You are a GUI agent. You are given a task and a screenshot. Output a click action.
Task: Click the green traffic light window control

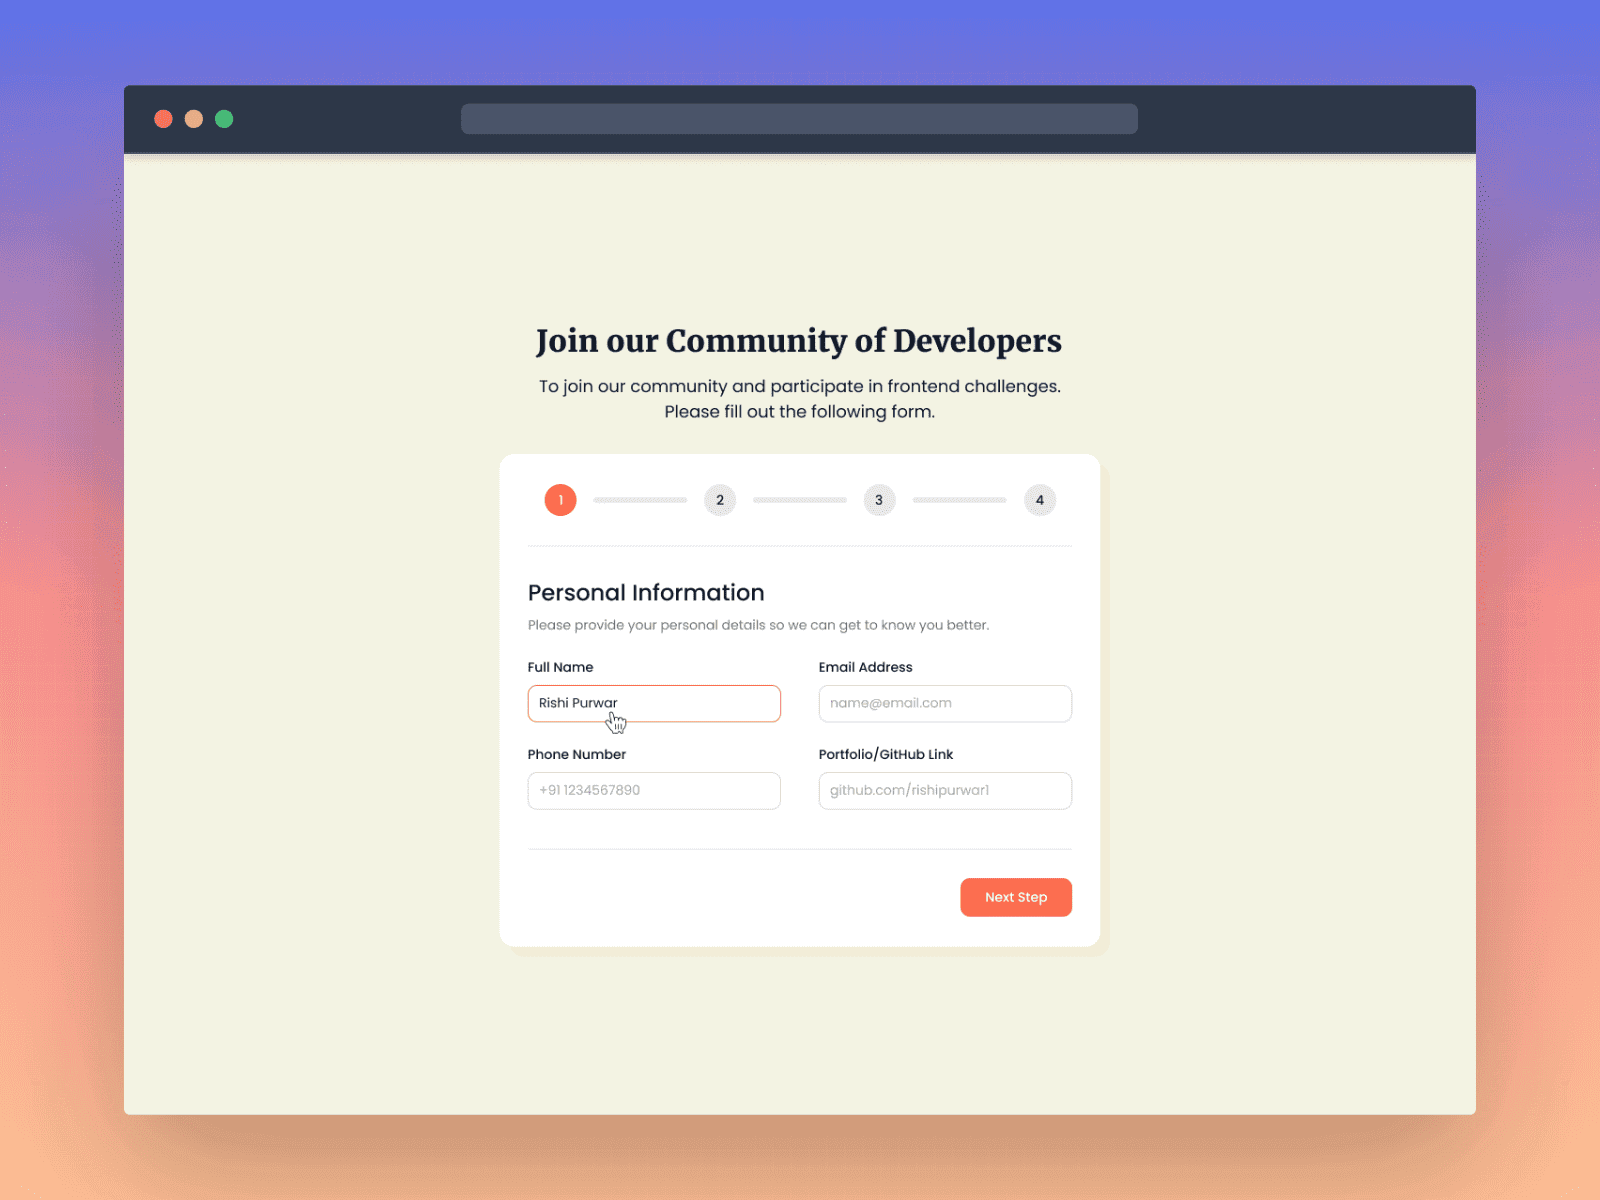(x=224, y=118)
